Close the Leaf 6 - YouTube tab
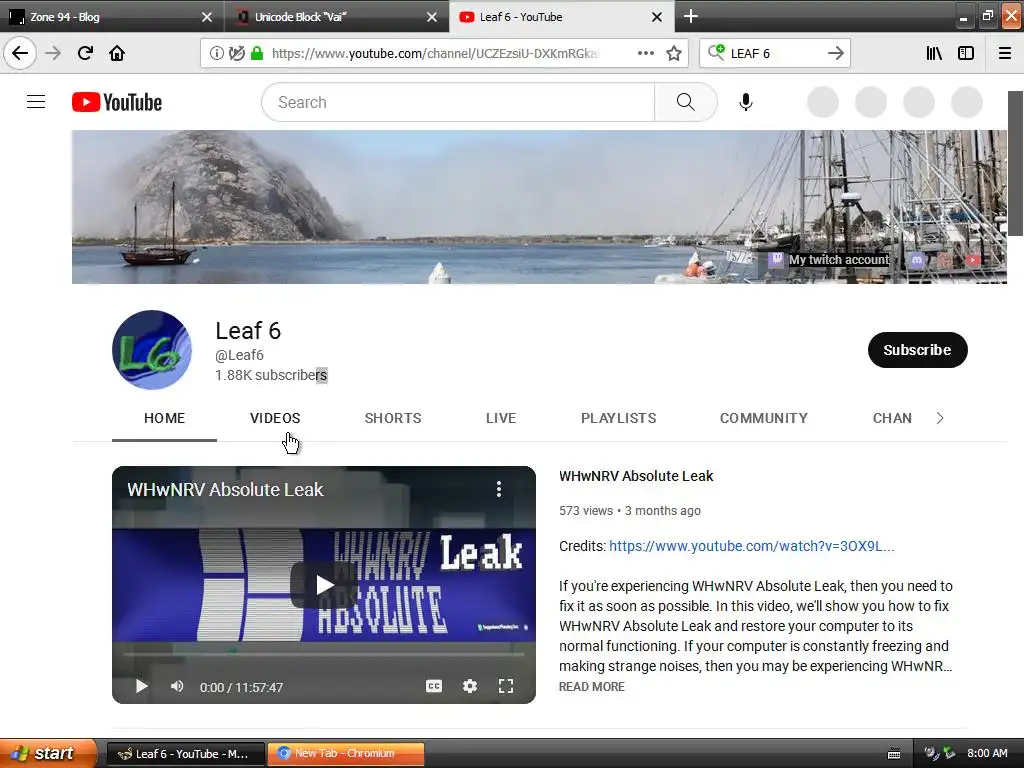The image size is (1024, 768). (x=657, y=17)
